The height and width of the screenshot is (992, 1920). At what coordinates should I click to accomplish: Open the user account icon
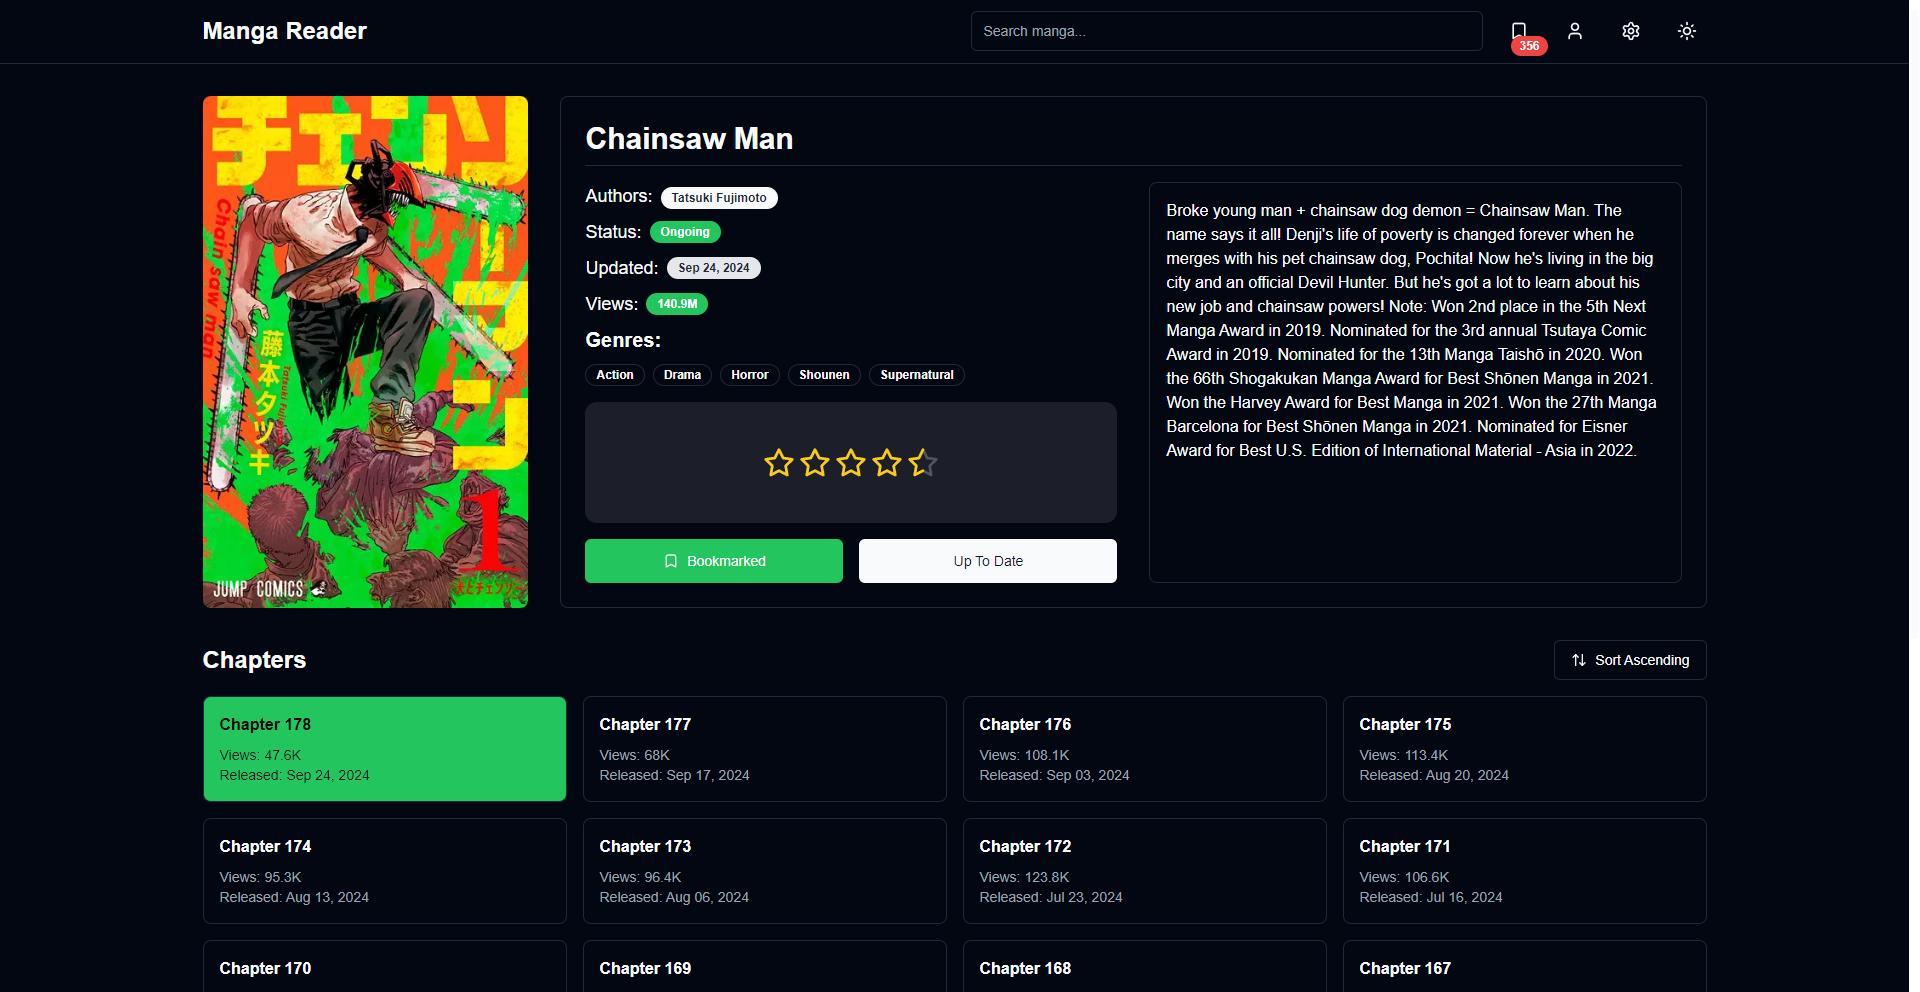1575,31
